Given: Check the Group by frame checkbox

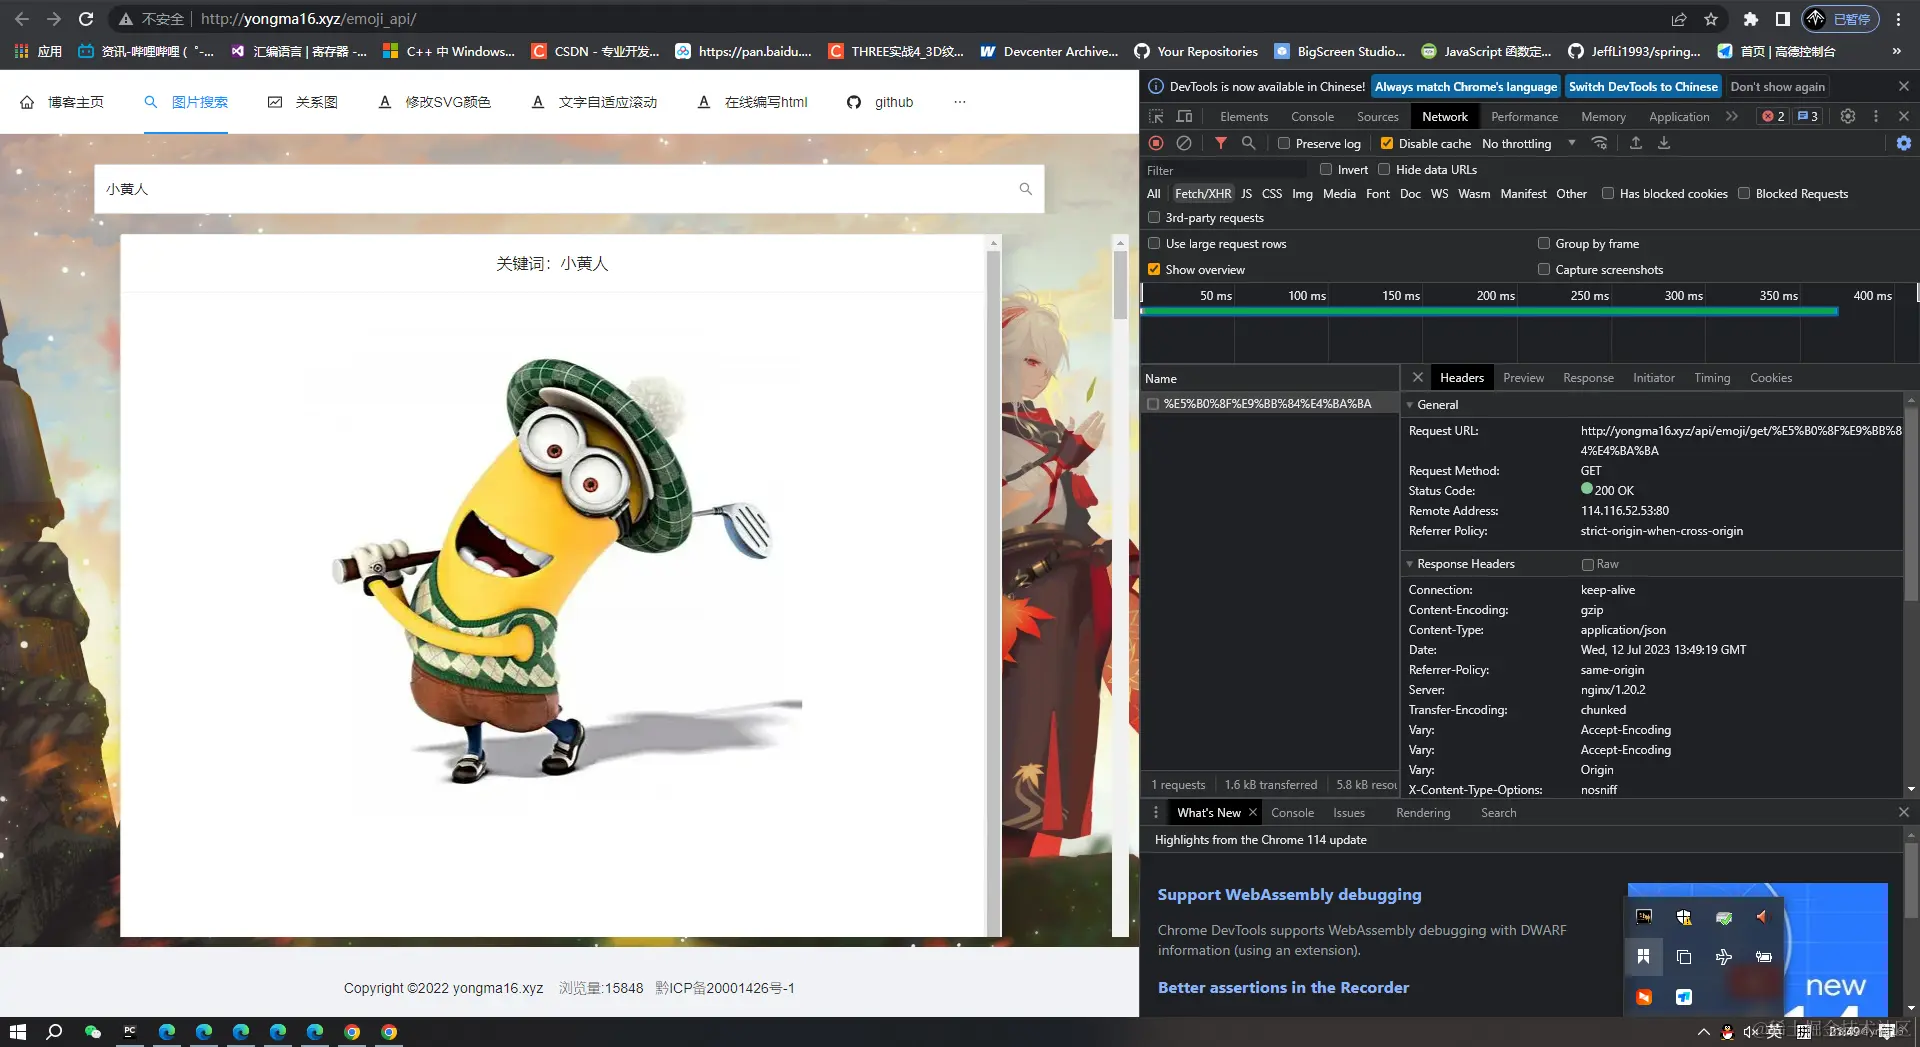Looking at the screenshot, I should (1544, 244).
